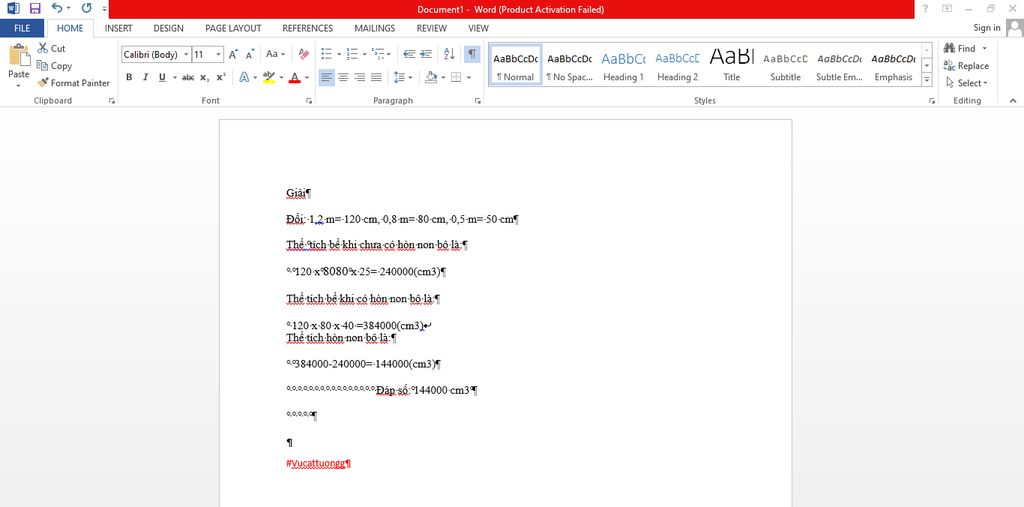The image size is (1024, 507).
Task: Apply the No Spacing style
Action: pos(569,65)
